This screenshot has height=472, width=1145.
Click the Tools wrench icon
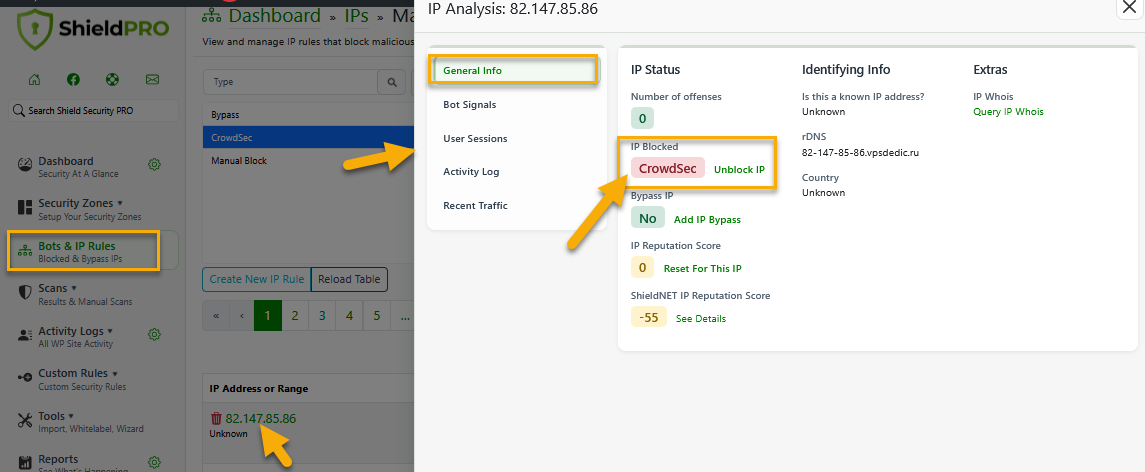click(25, 420)
